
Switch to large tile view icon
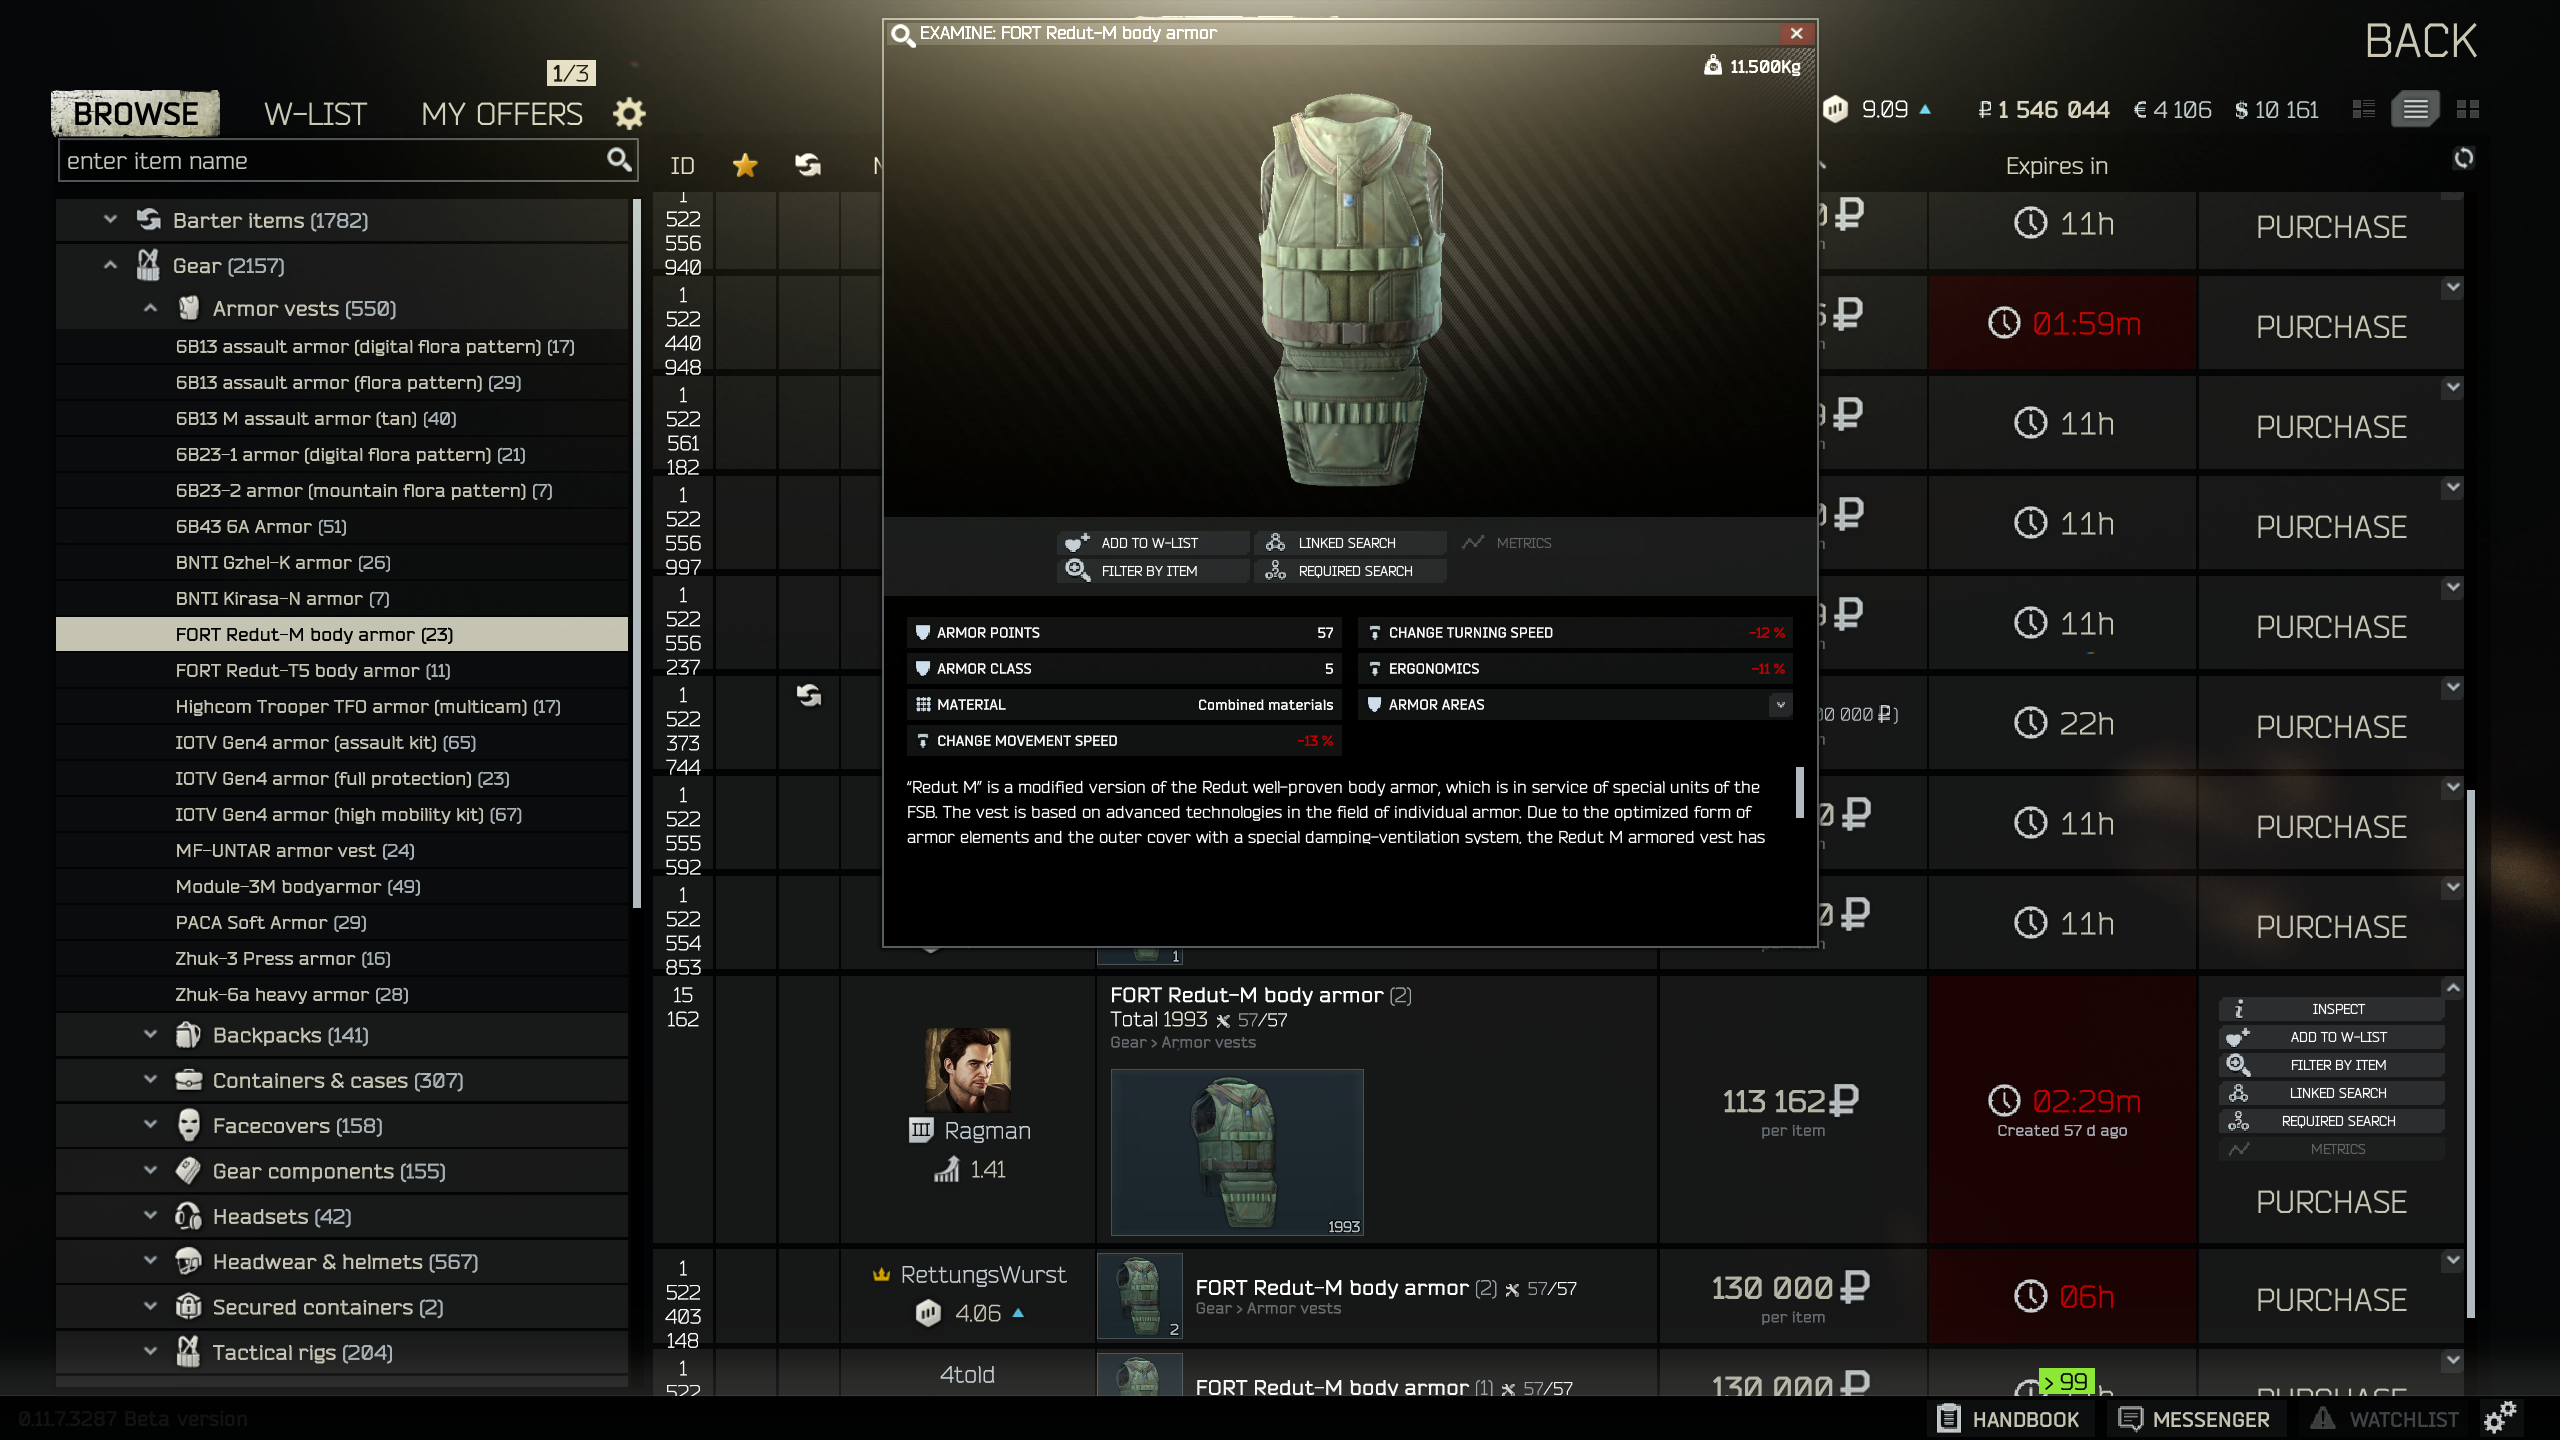[2468, 109]
